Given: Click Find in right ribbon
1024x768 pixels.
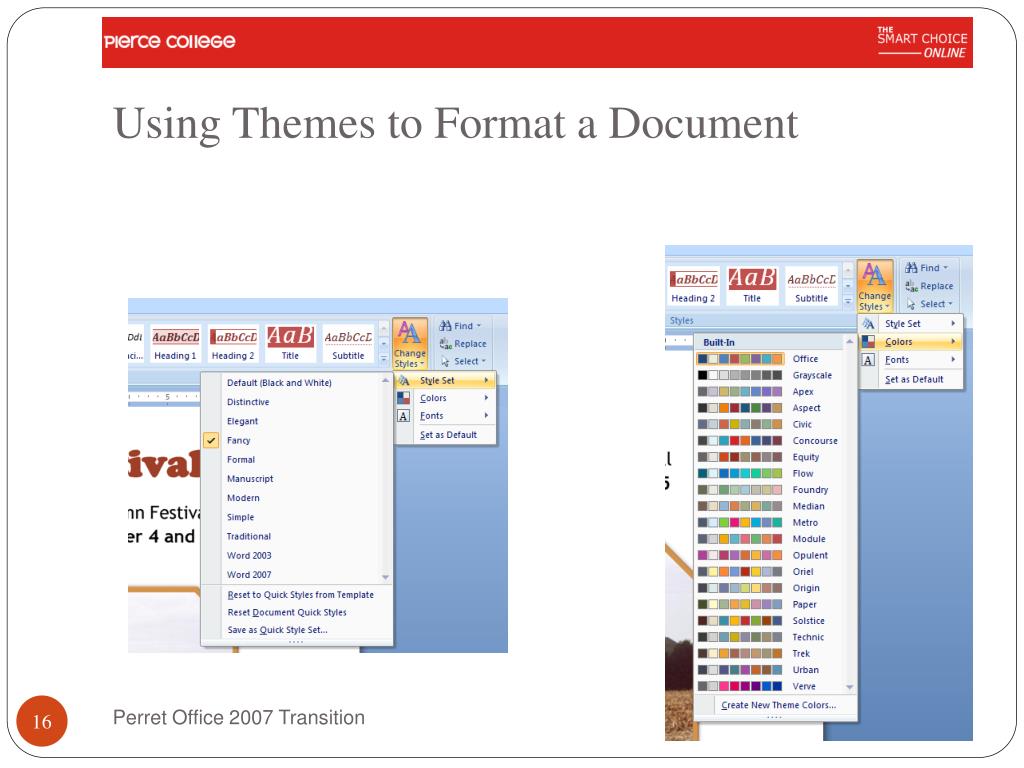Looking at the screenshot, I should pos(925,268).
